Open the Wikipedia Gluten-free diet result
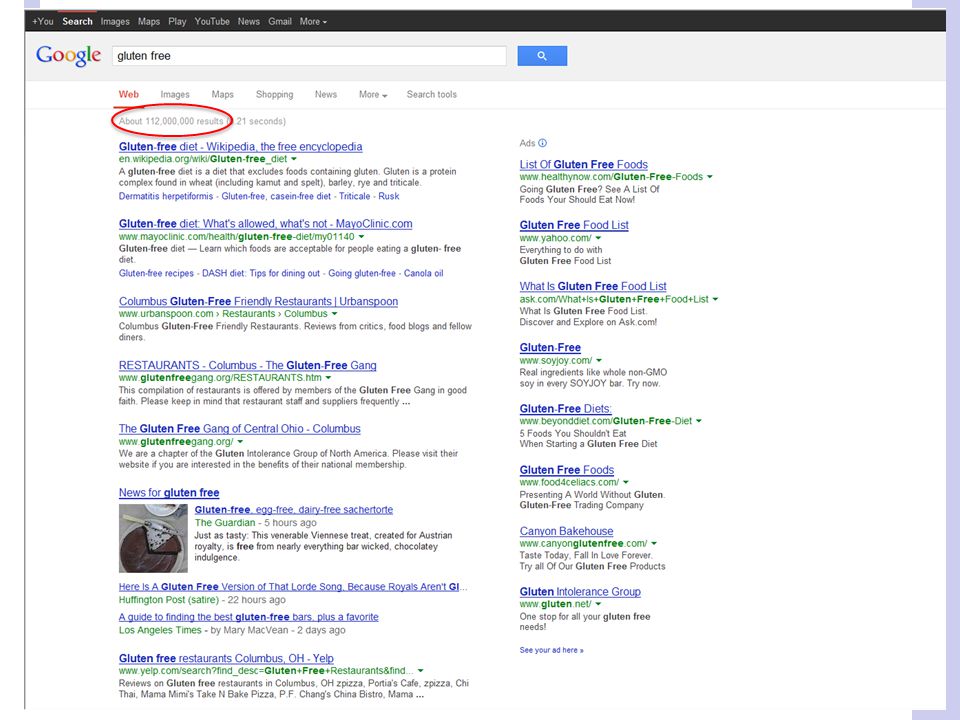Viewport: 960px width, 720px height. pos(241,147)
